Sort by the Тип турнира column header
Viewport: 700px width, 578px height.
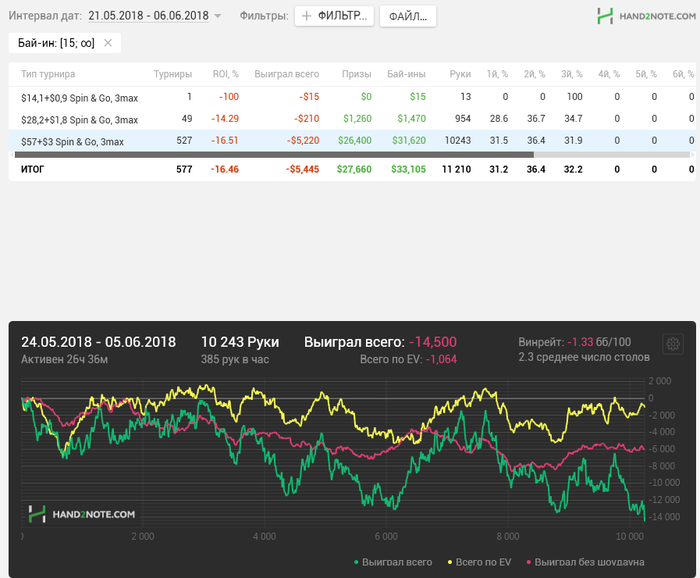[48, 74]
